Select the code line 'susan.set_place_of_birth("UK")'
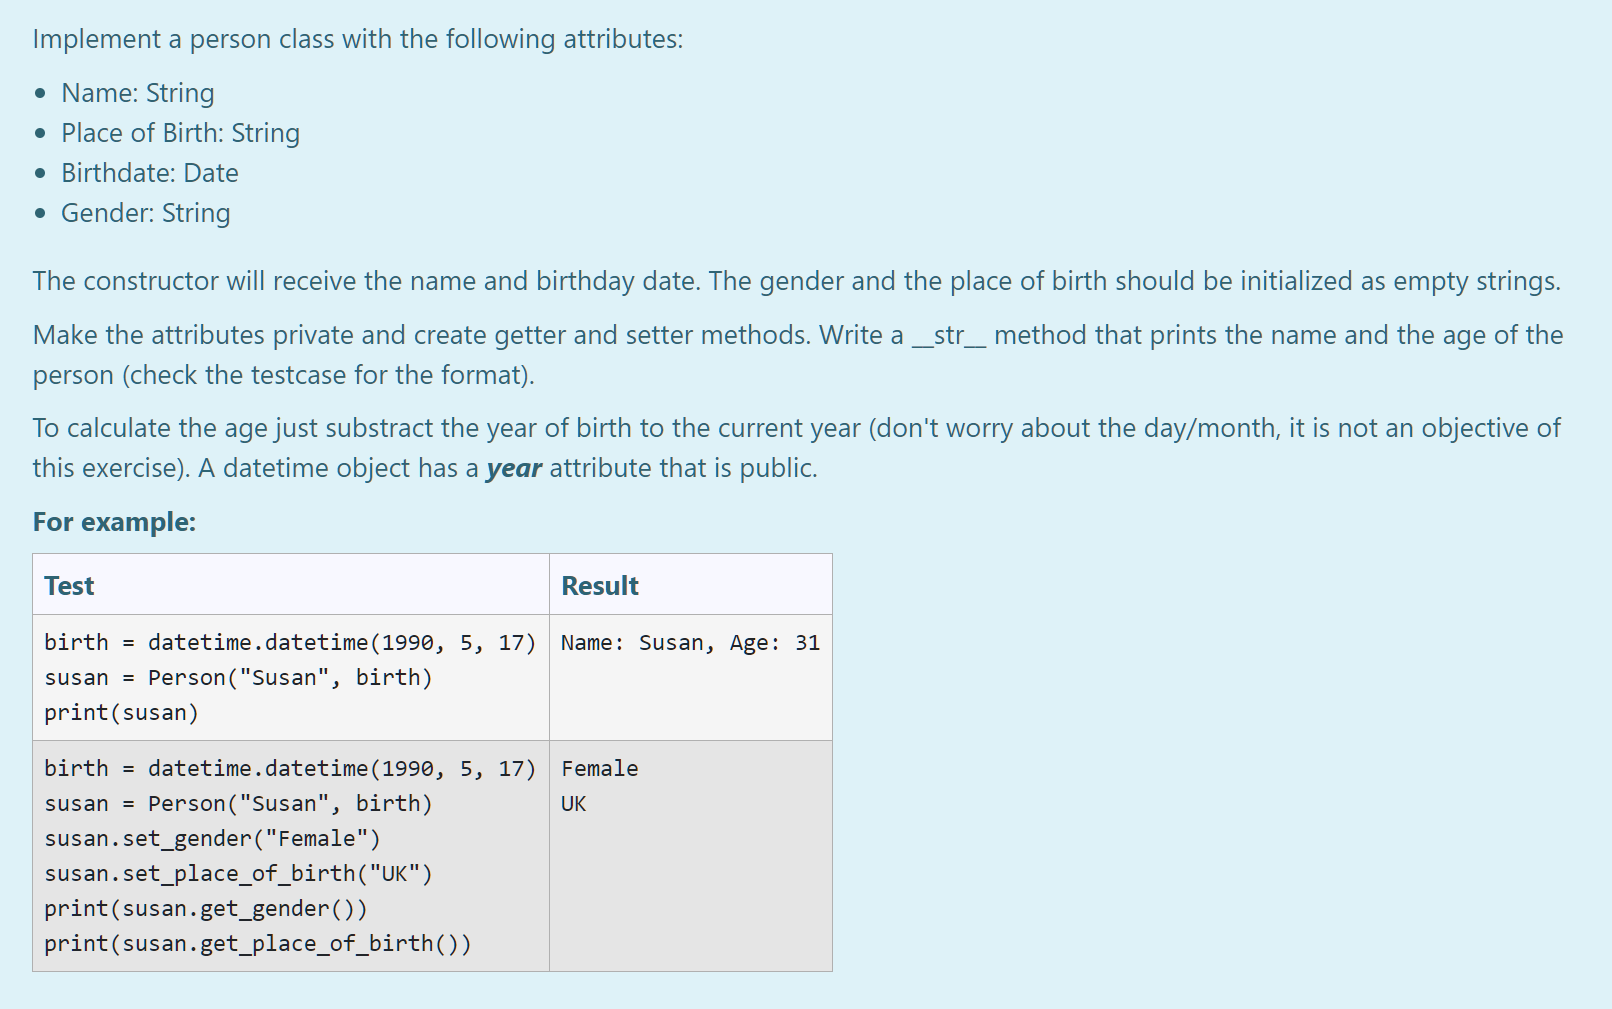The height and width of the screenshot is (1009, 1612). [238, 873]
